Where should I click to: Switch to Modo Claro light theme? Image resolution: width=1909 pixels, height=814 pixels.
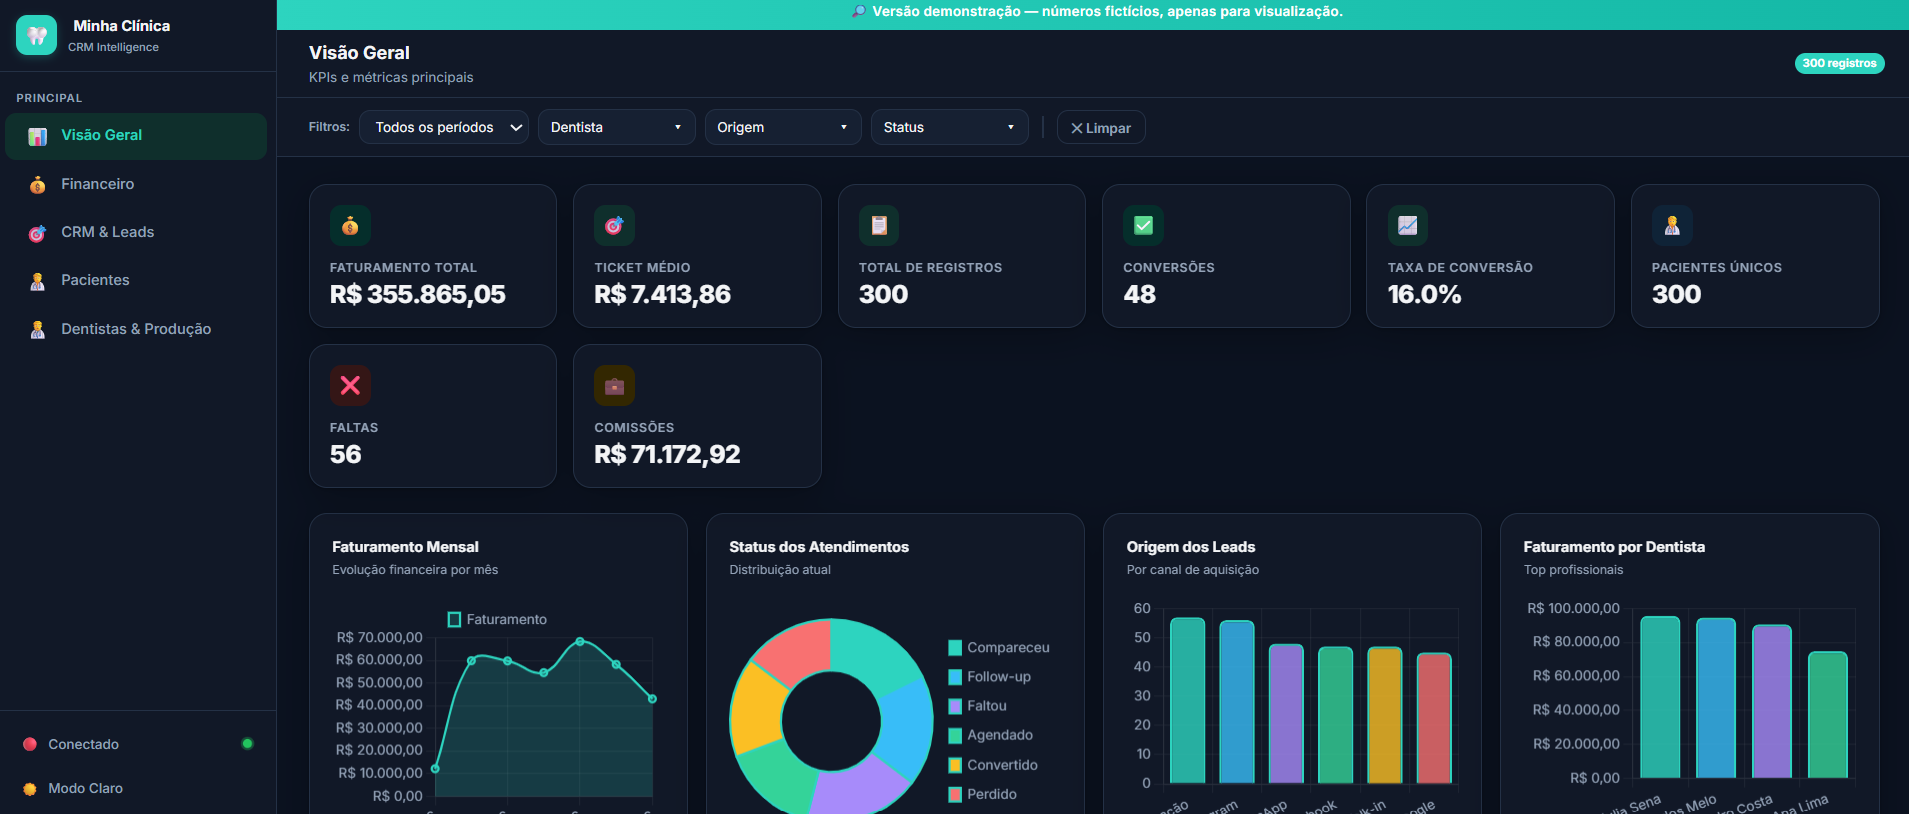pyautogui.click(x=85, y=788)
